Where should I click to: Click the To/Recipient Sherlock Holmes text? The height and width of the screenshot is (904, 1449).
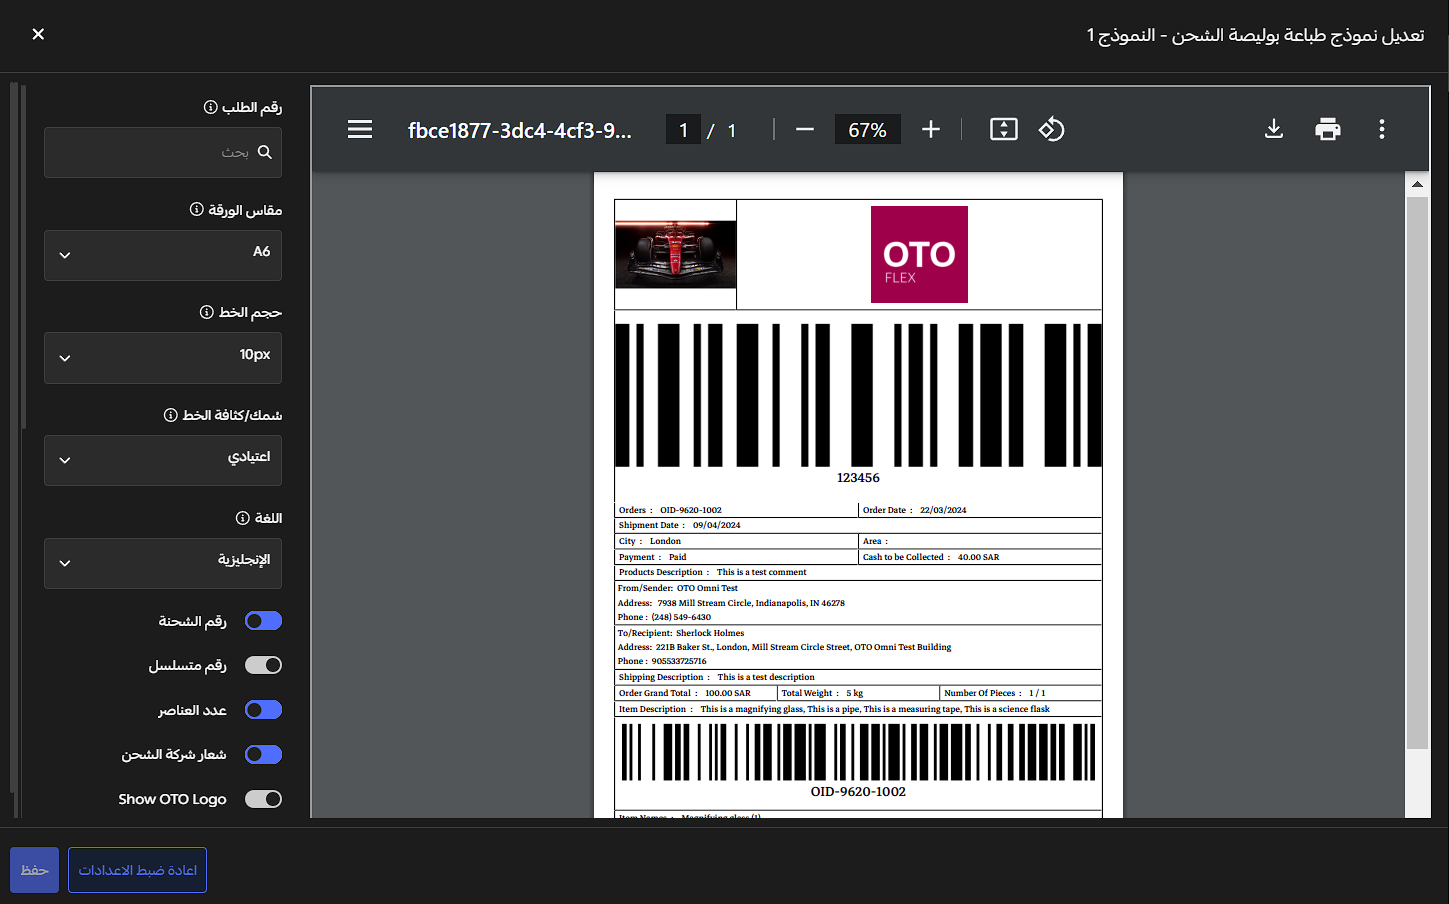[680, 633]
